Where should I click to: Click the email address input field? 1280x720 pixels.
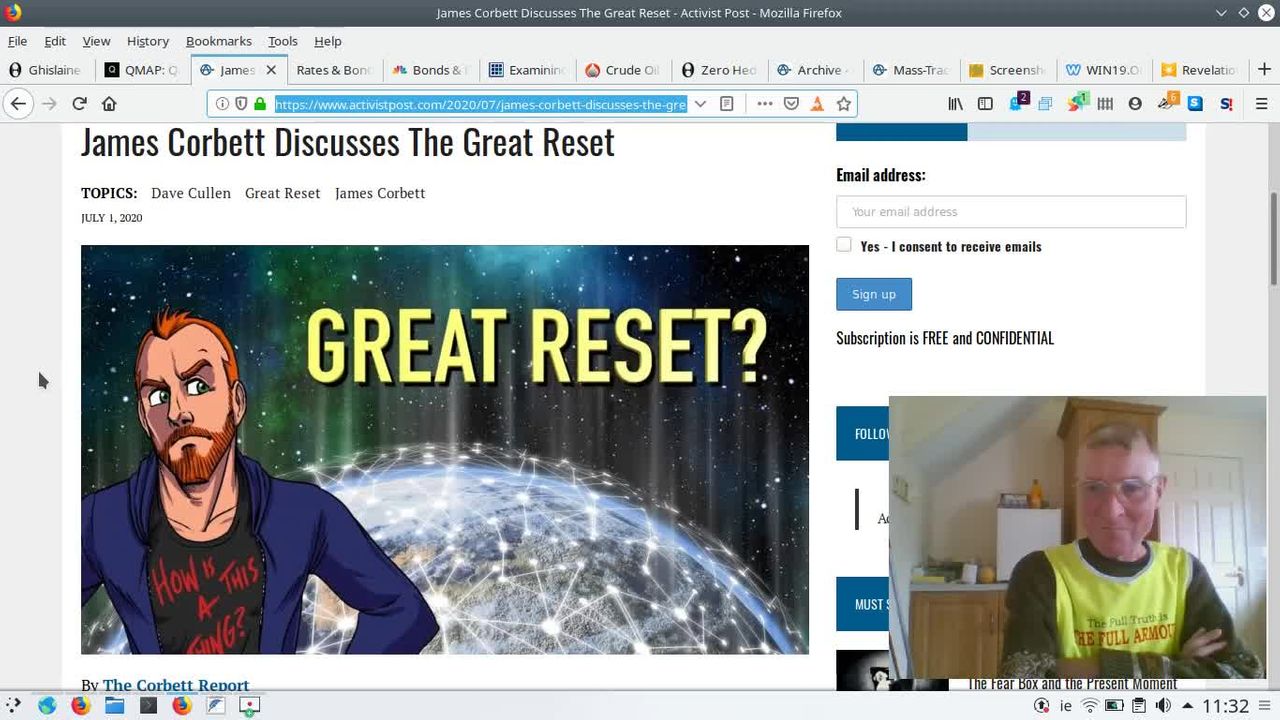[x=1010, y=212]
